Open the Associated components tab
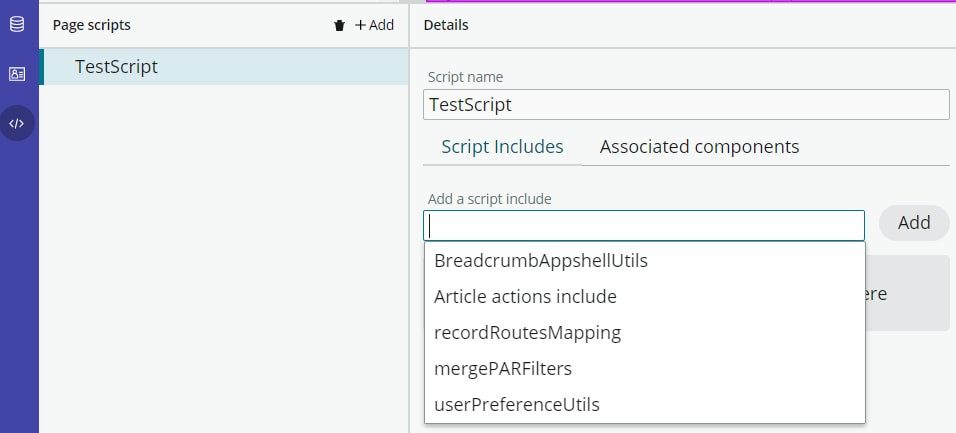 (x=699, y=147)
